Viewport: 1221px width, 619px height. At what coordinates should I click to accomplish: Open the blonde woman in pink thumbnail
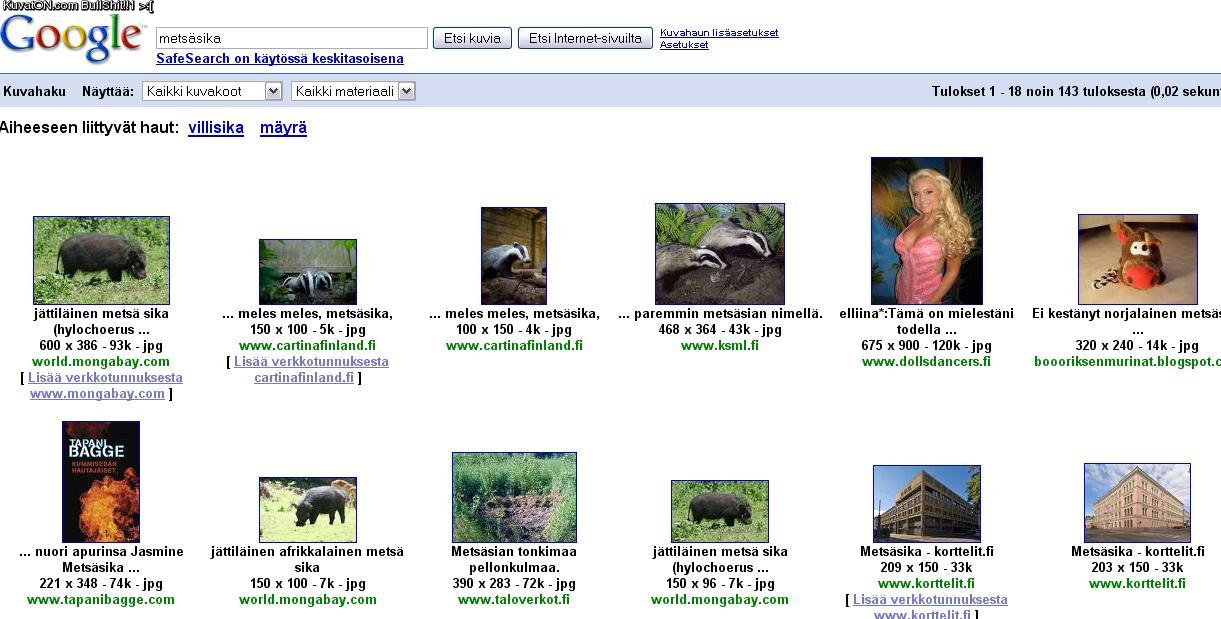click(x=926, y=230)
